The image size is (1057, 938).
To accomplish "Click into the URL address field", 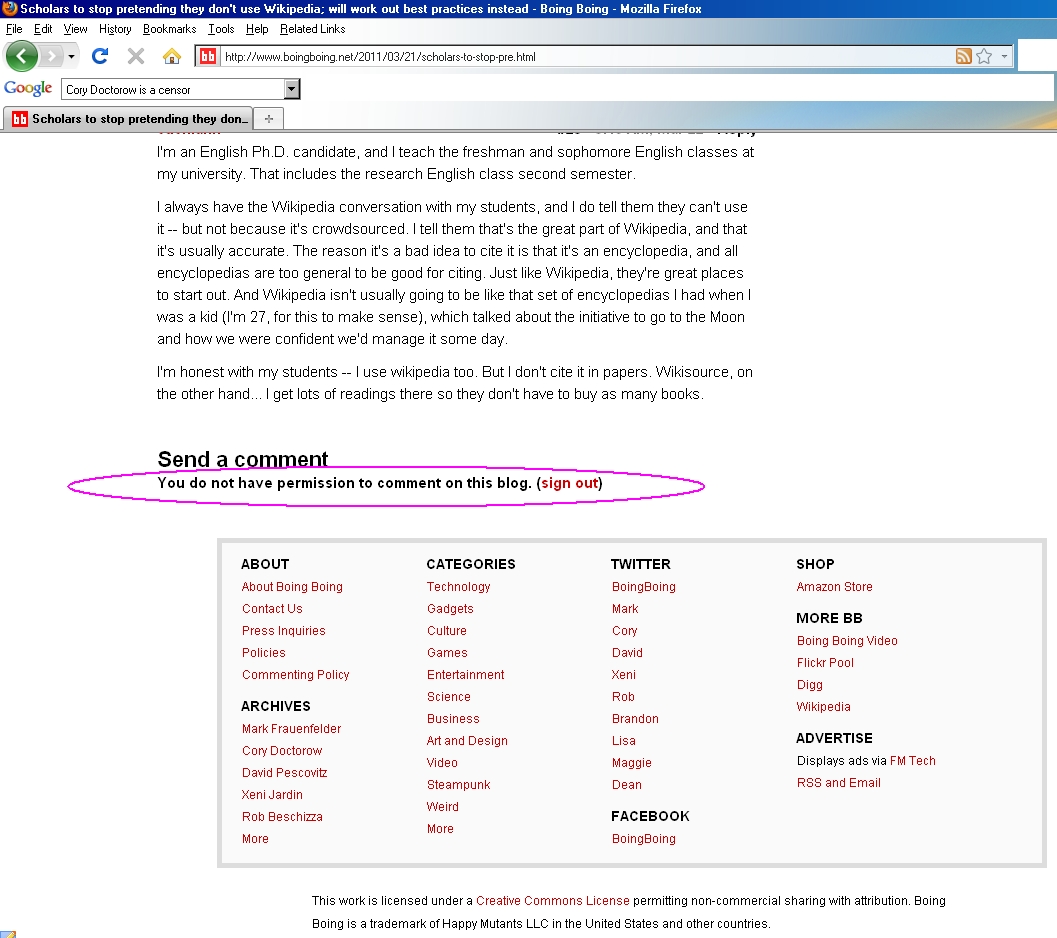I will point(580,57).
